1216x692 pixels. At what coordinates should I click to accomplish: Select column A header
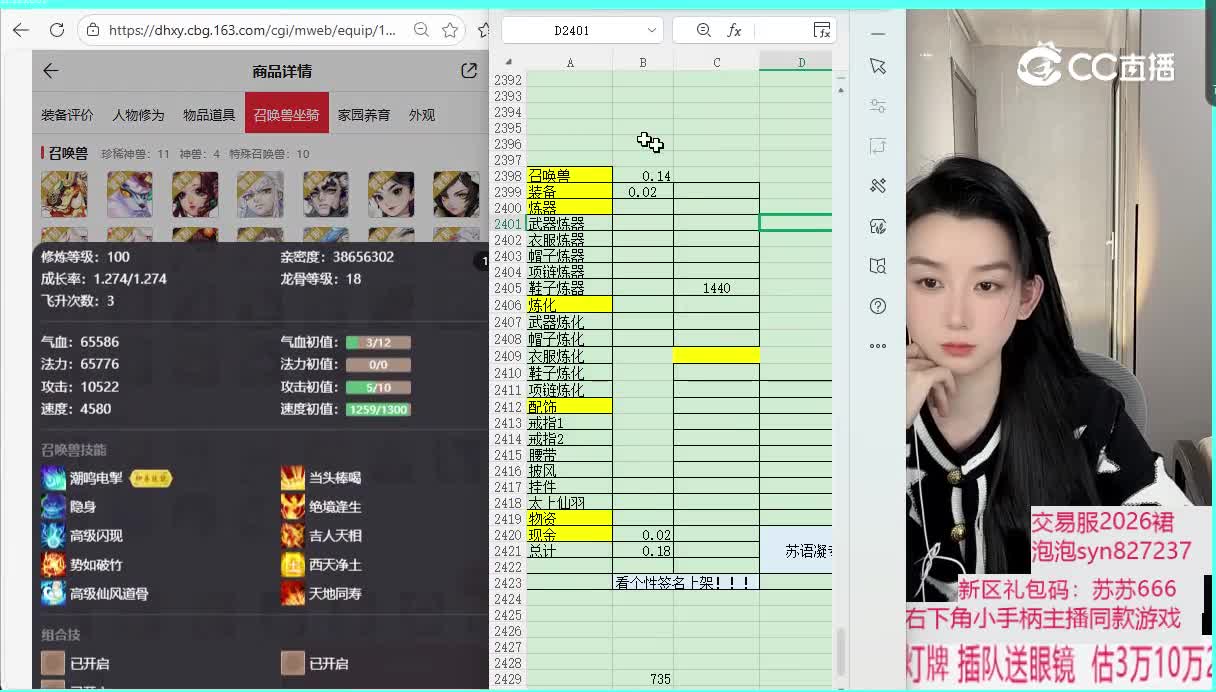click(x=570, y=63)
